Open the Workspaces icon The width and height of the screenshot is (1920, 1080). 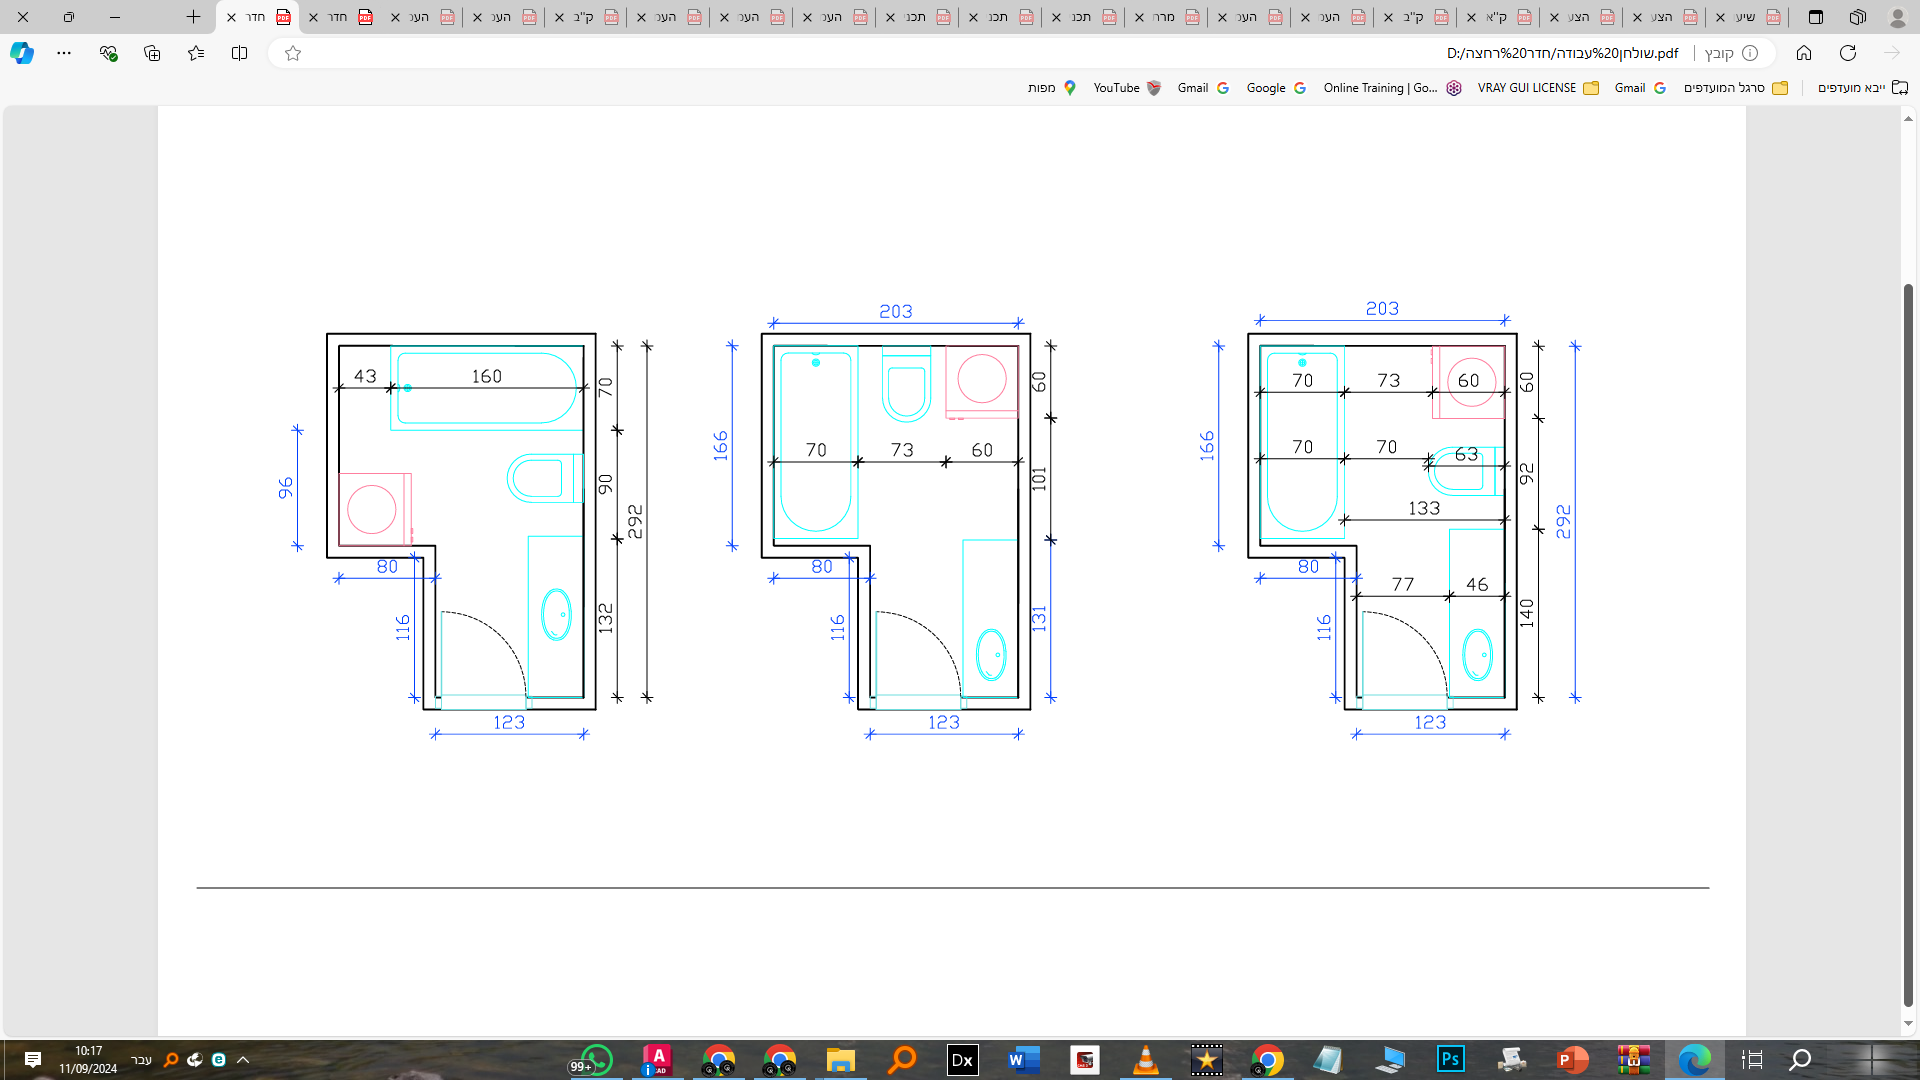pos(1857,17)
